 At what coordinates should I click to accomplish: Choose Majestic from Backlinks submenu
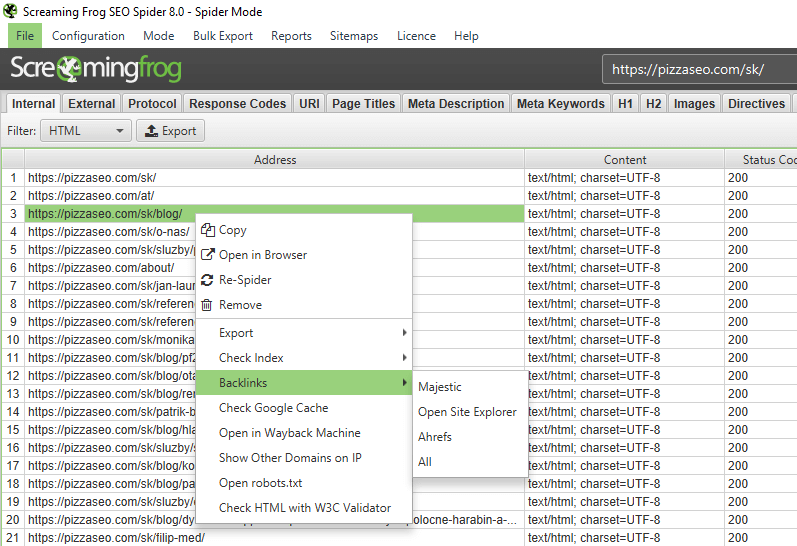(470, 387)
